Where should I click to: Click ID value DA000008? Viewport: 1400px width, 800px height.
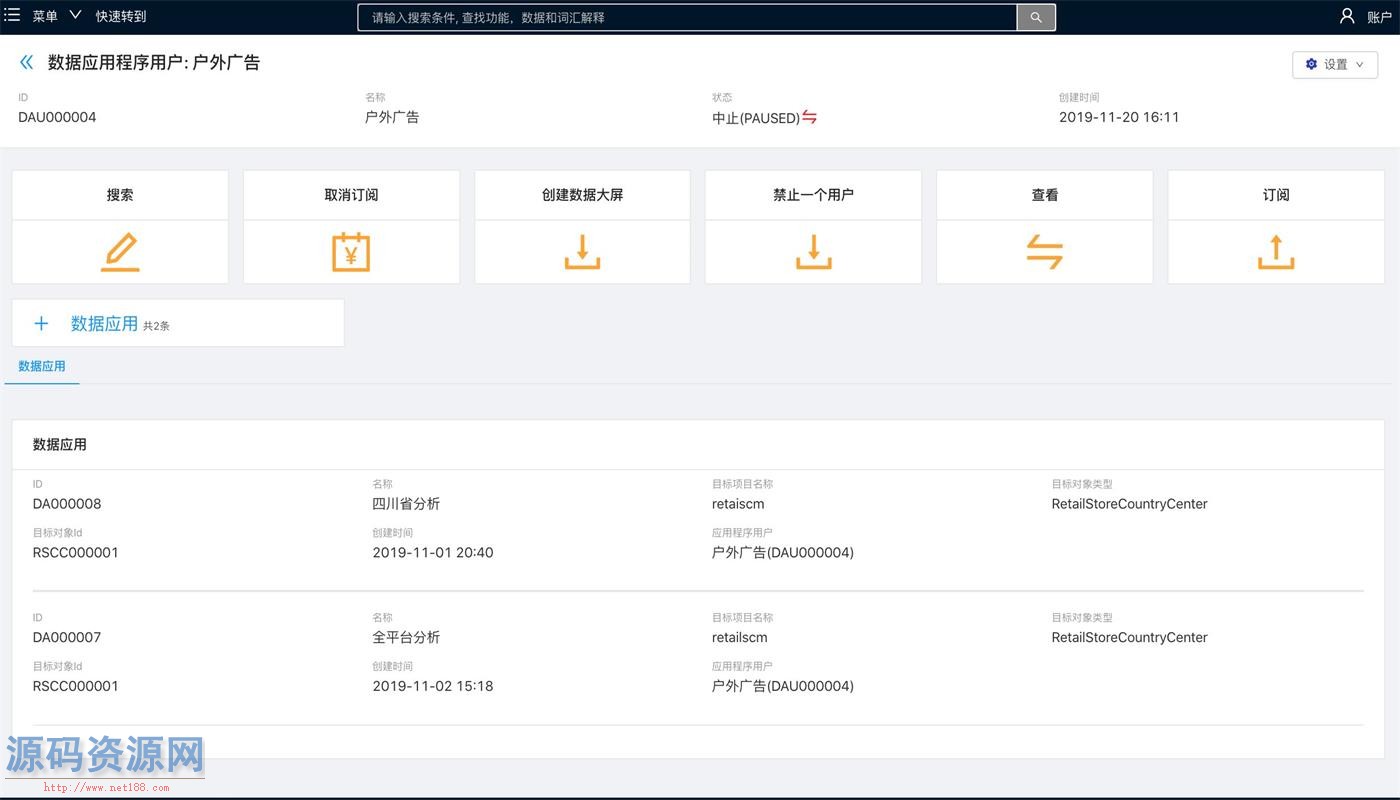click(67, 504)
